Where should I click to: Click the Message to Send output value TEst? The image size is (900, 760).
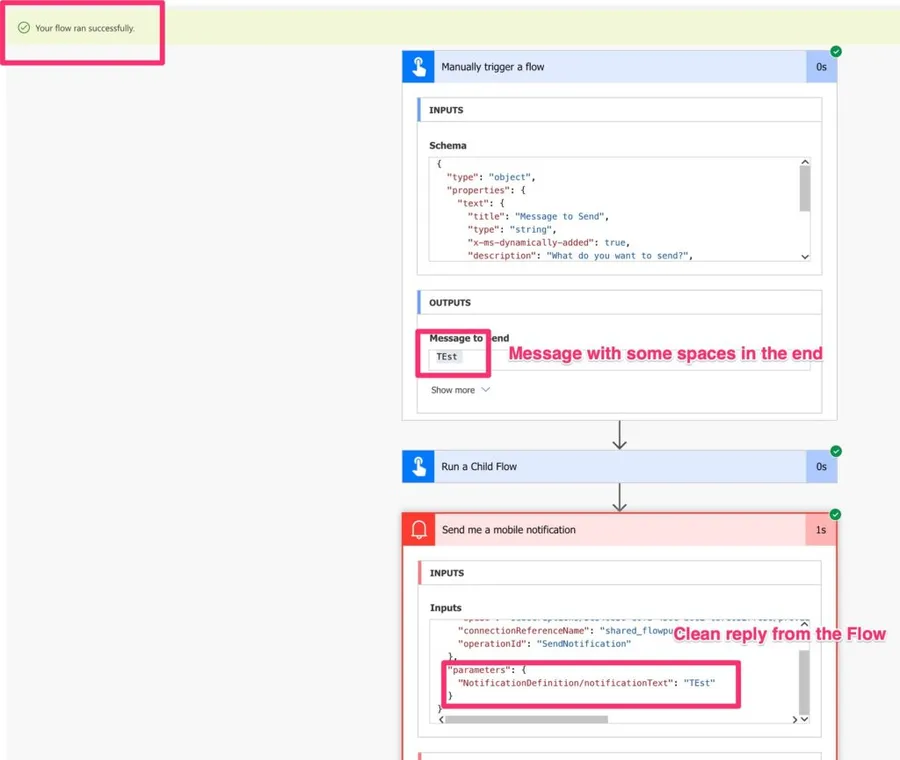(x=446, y=356)
